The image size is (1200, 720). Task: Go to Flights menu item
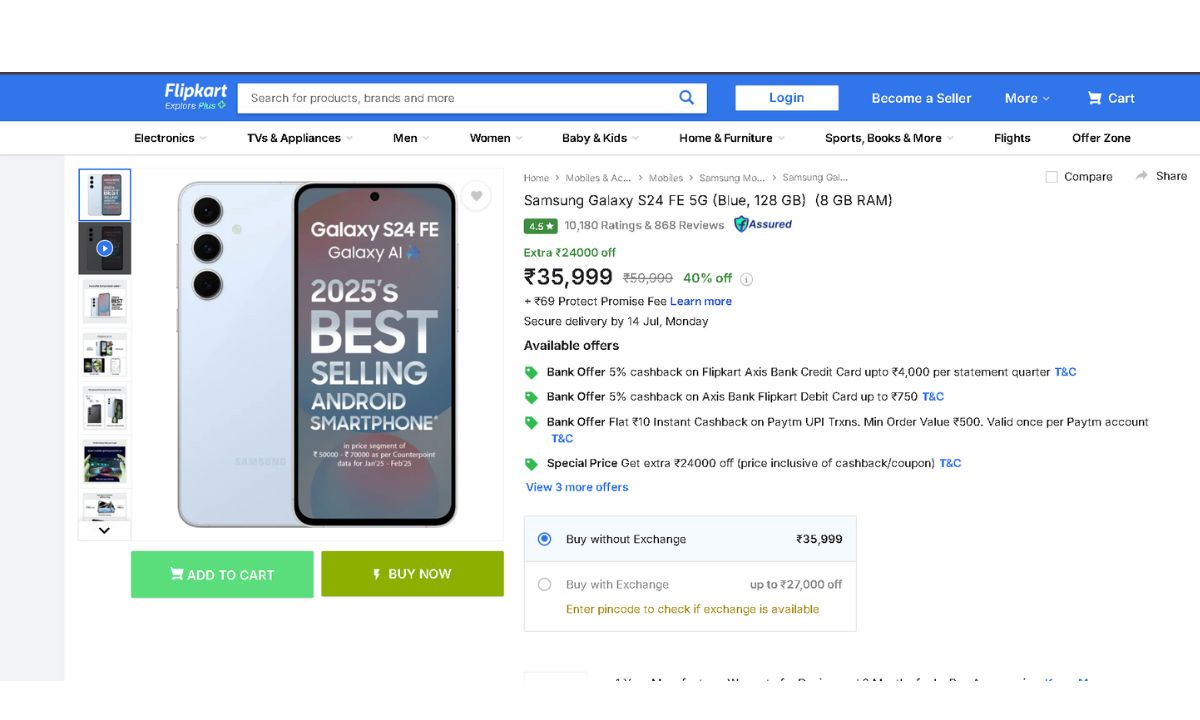[x=1012, y=138]
